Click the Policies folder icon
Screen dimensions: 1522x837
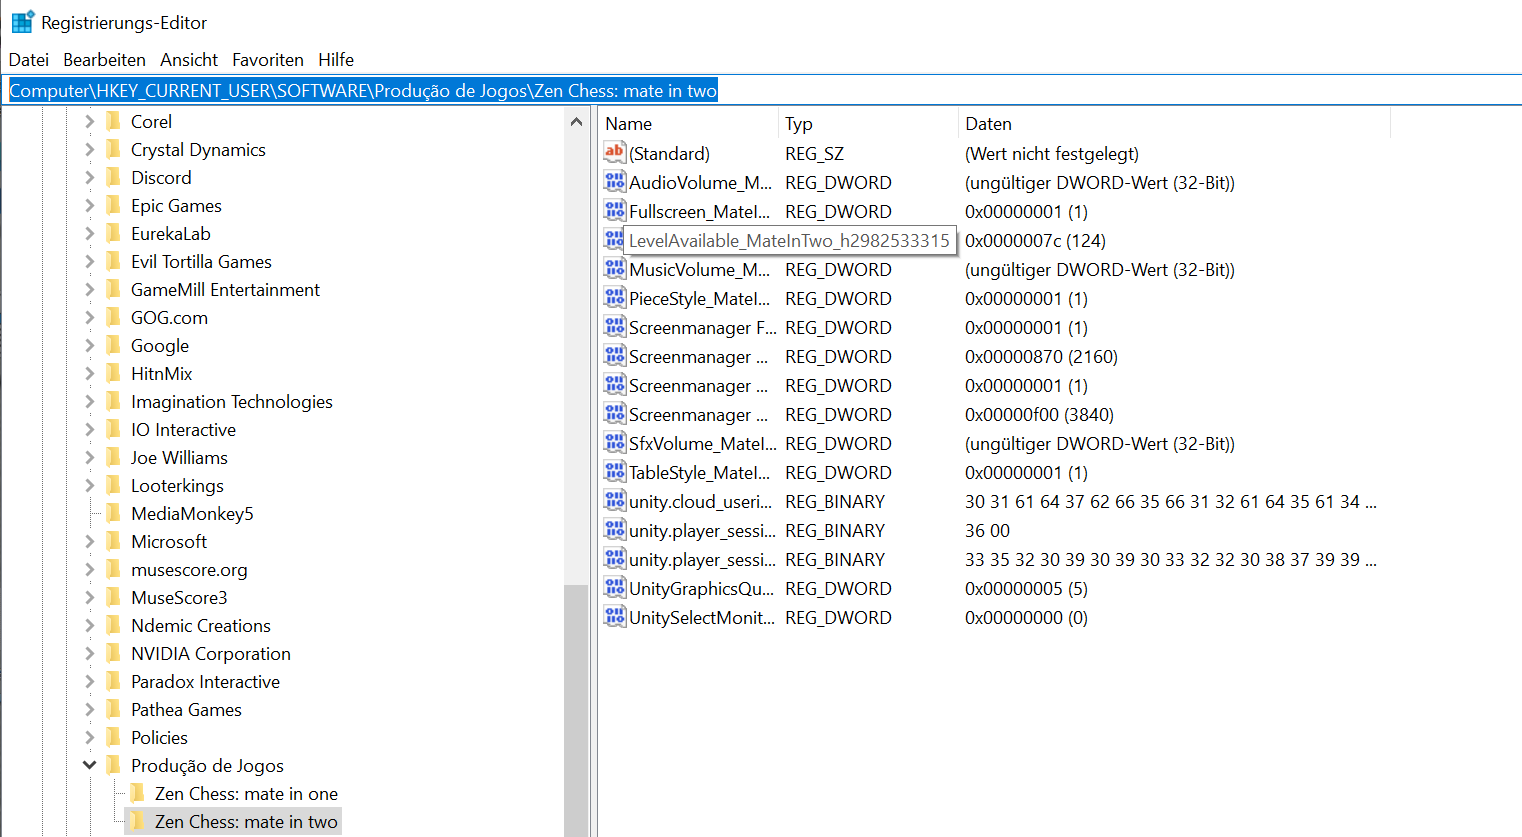point(114,737)
